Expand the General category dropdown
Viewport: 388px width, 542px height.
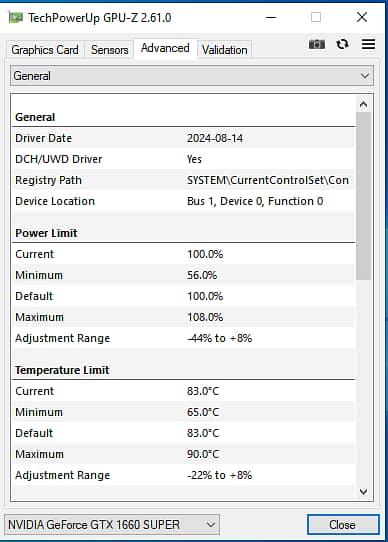[192, 76]
